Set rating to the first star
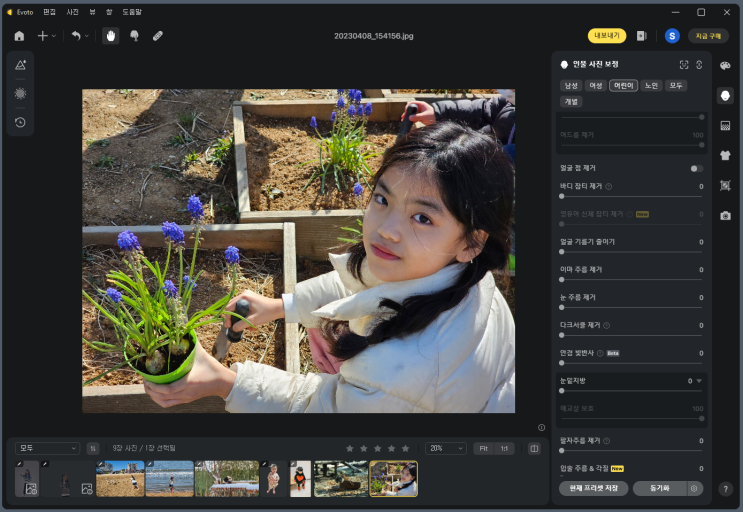 click(350, 448)
